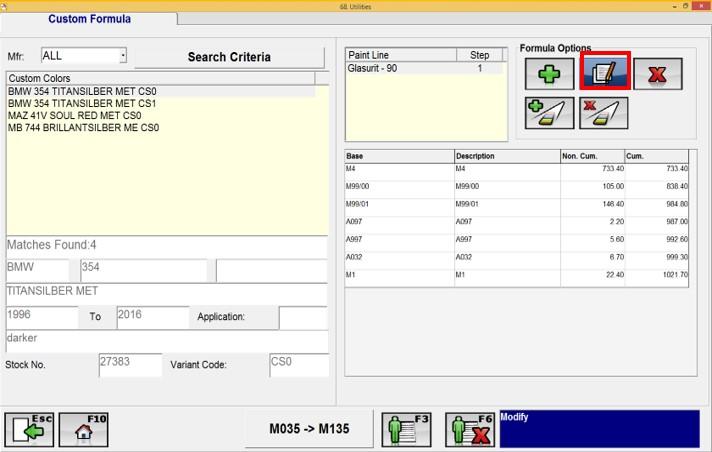Click the modify formula pencil icon
The height and width of the screenshot is (452, 712).
[x=604, y=72]
